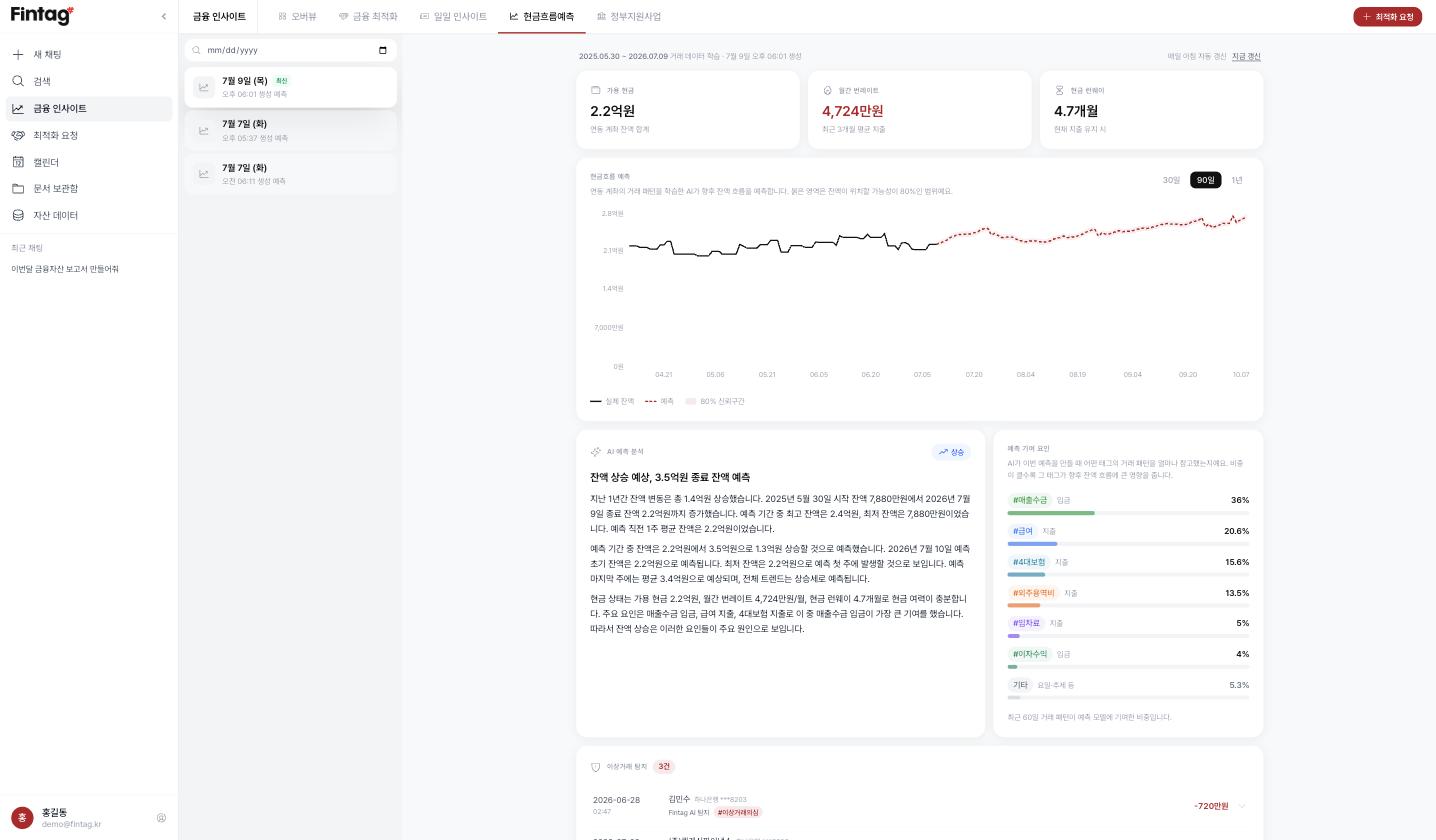Click the #외주용역비 tag

tap(1033, 593)
